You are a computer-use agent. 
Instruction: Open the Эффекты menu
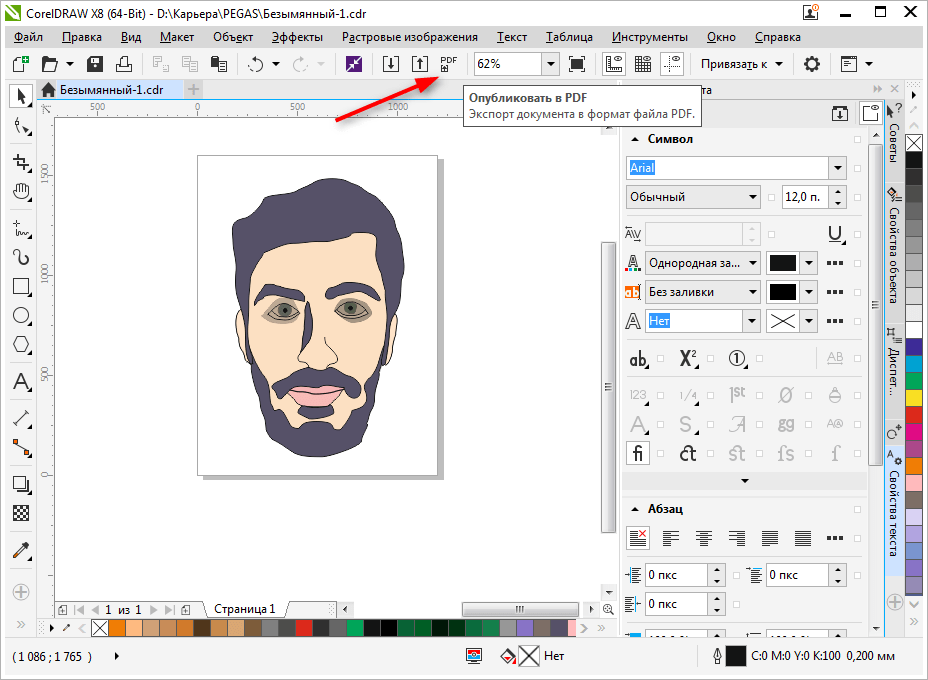point(297,37)
